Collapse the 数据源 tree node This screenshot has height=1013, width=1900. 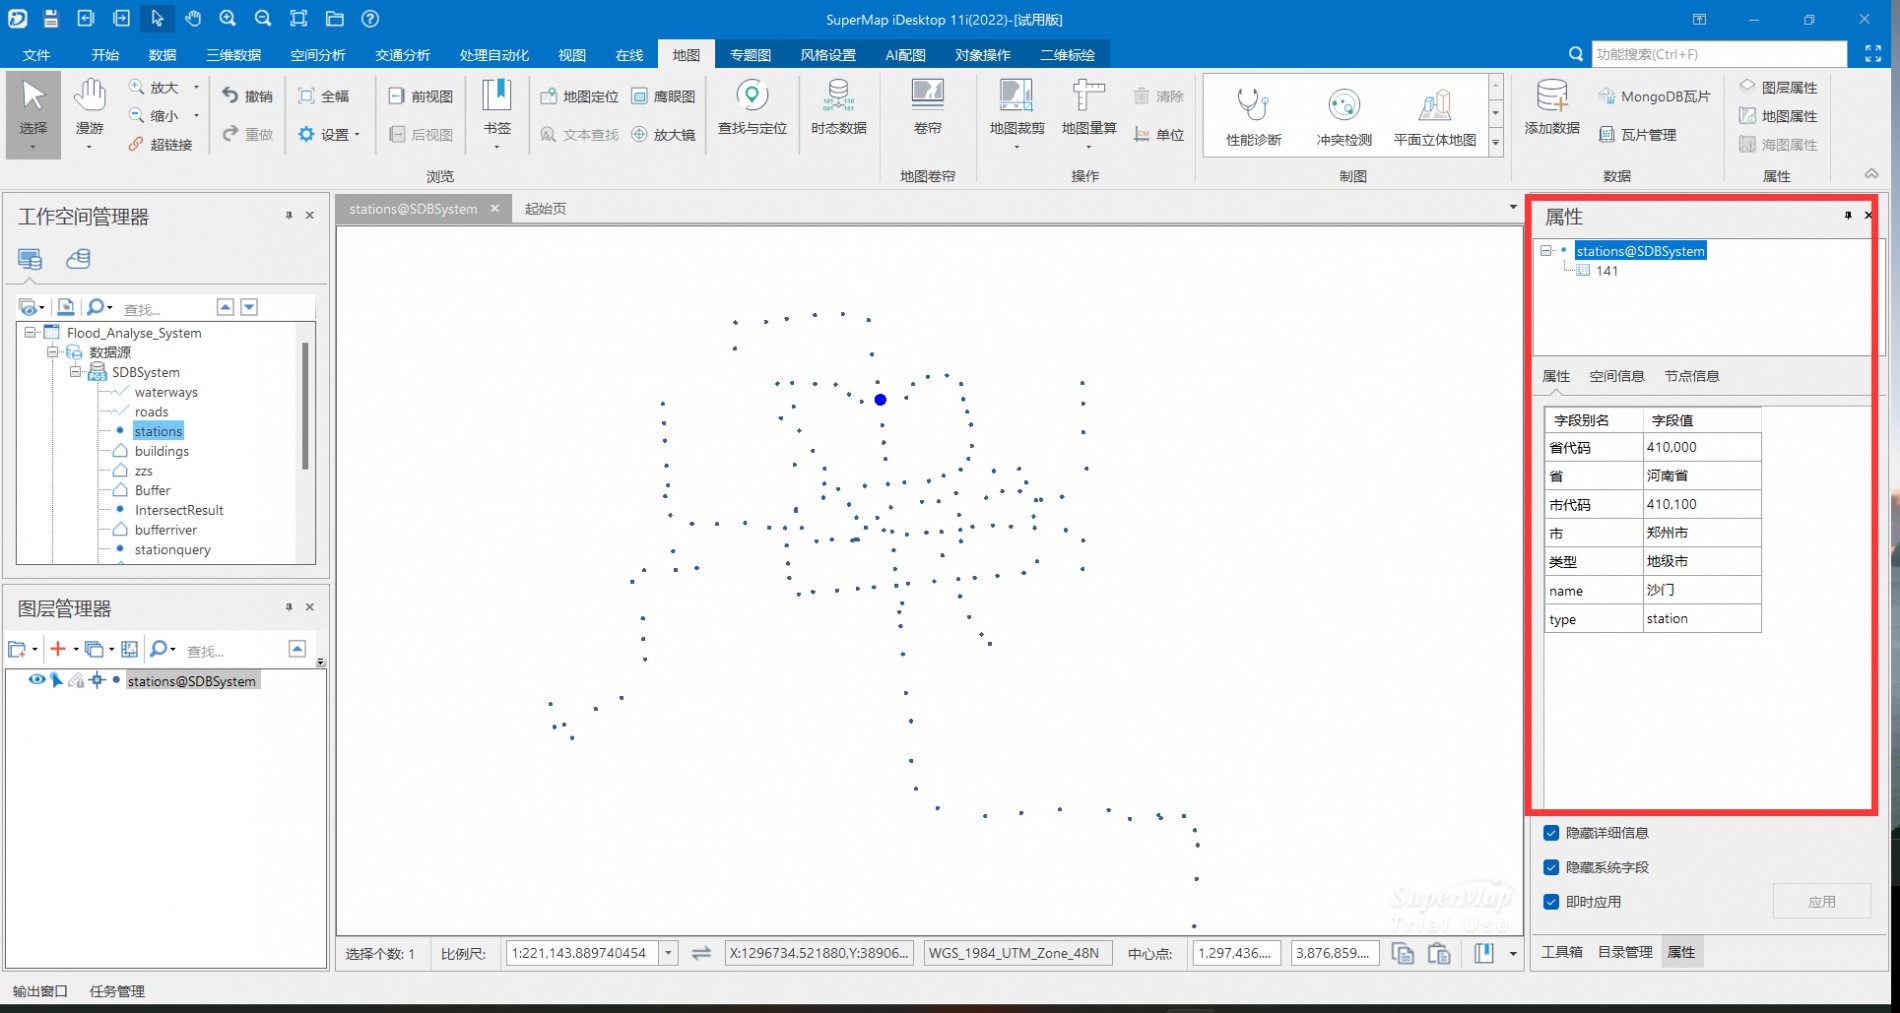click(x=52, y=352)
